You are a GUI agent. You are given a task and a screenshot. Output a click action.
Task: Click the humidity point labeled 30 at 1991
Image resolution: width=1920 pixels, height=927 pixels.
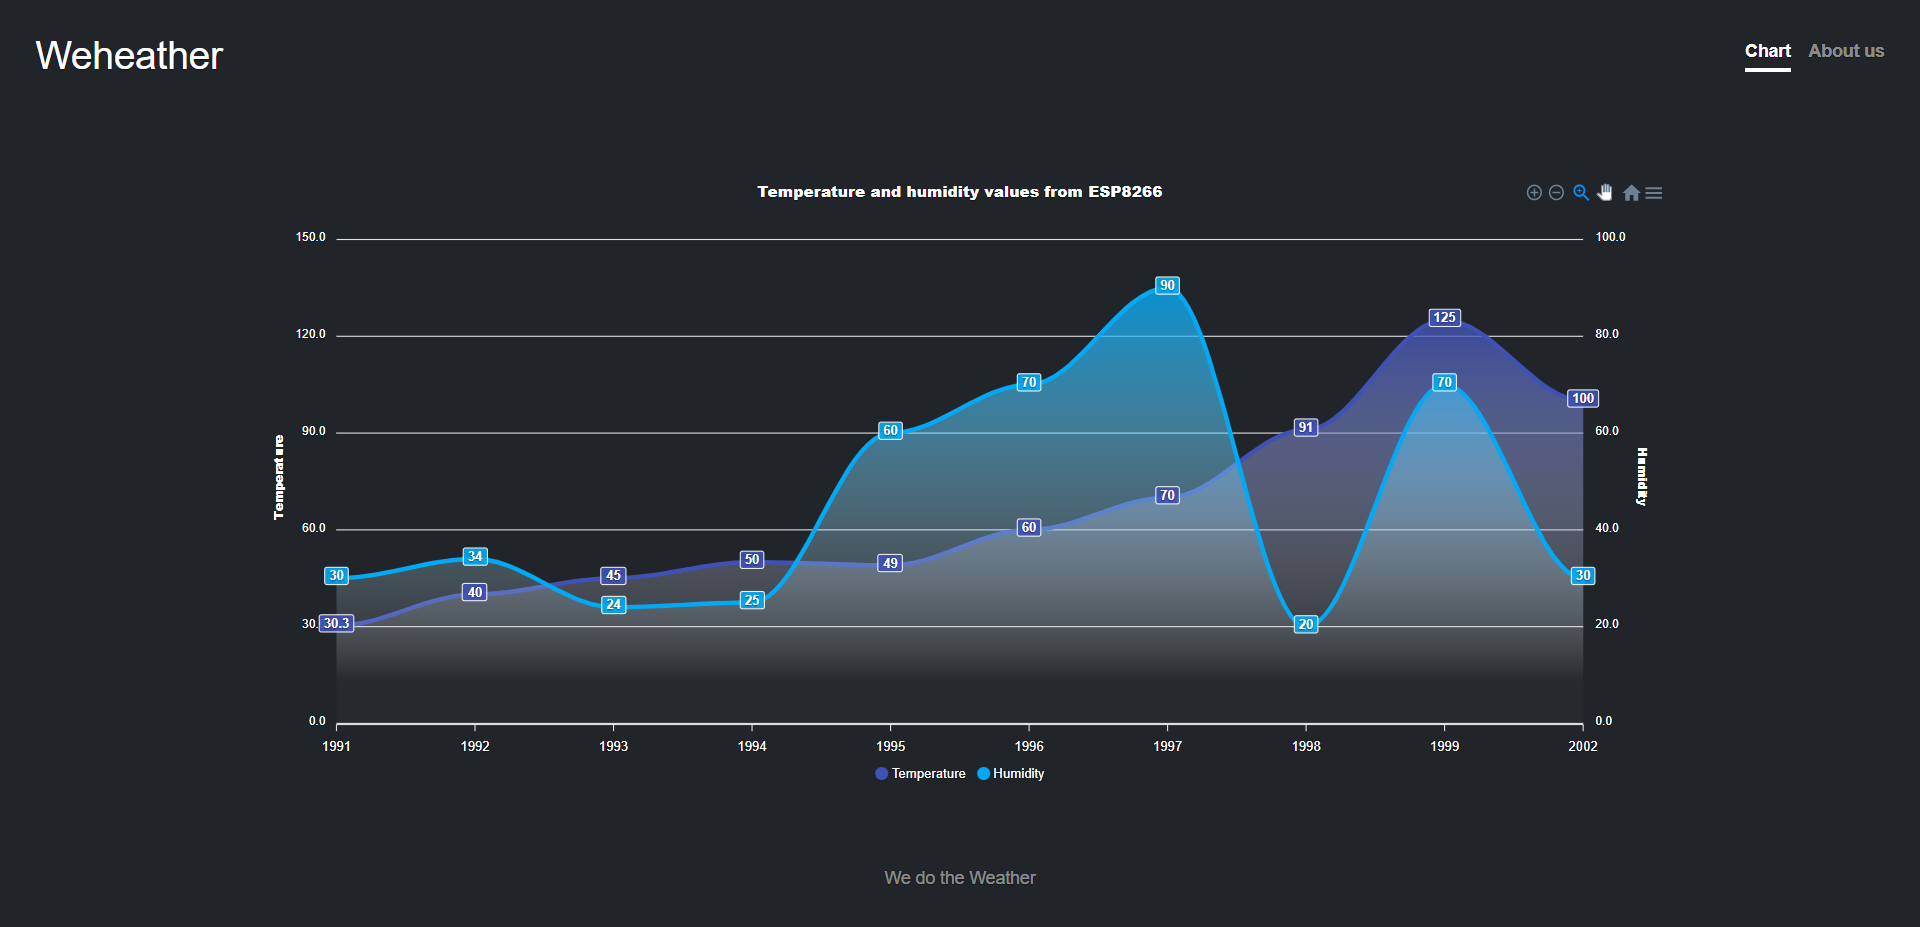tap(337, 576)
